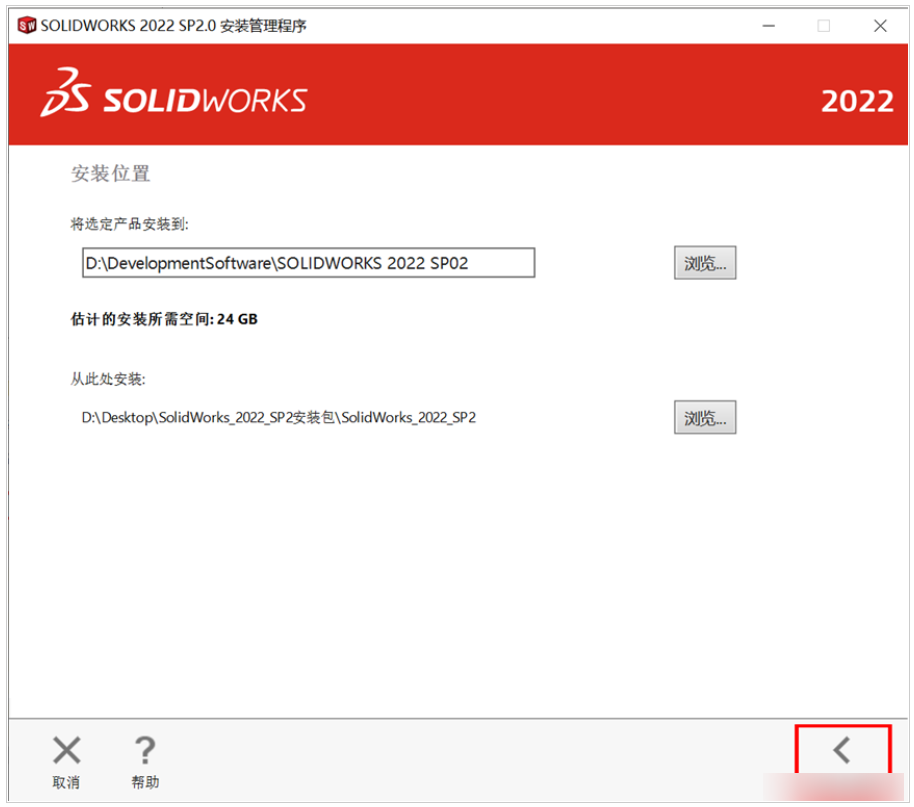The image size is (914, 807).
Task: Click the 从此处安装 label
Action: point(108,379)
